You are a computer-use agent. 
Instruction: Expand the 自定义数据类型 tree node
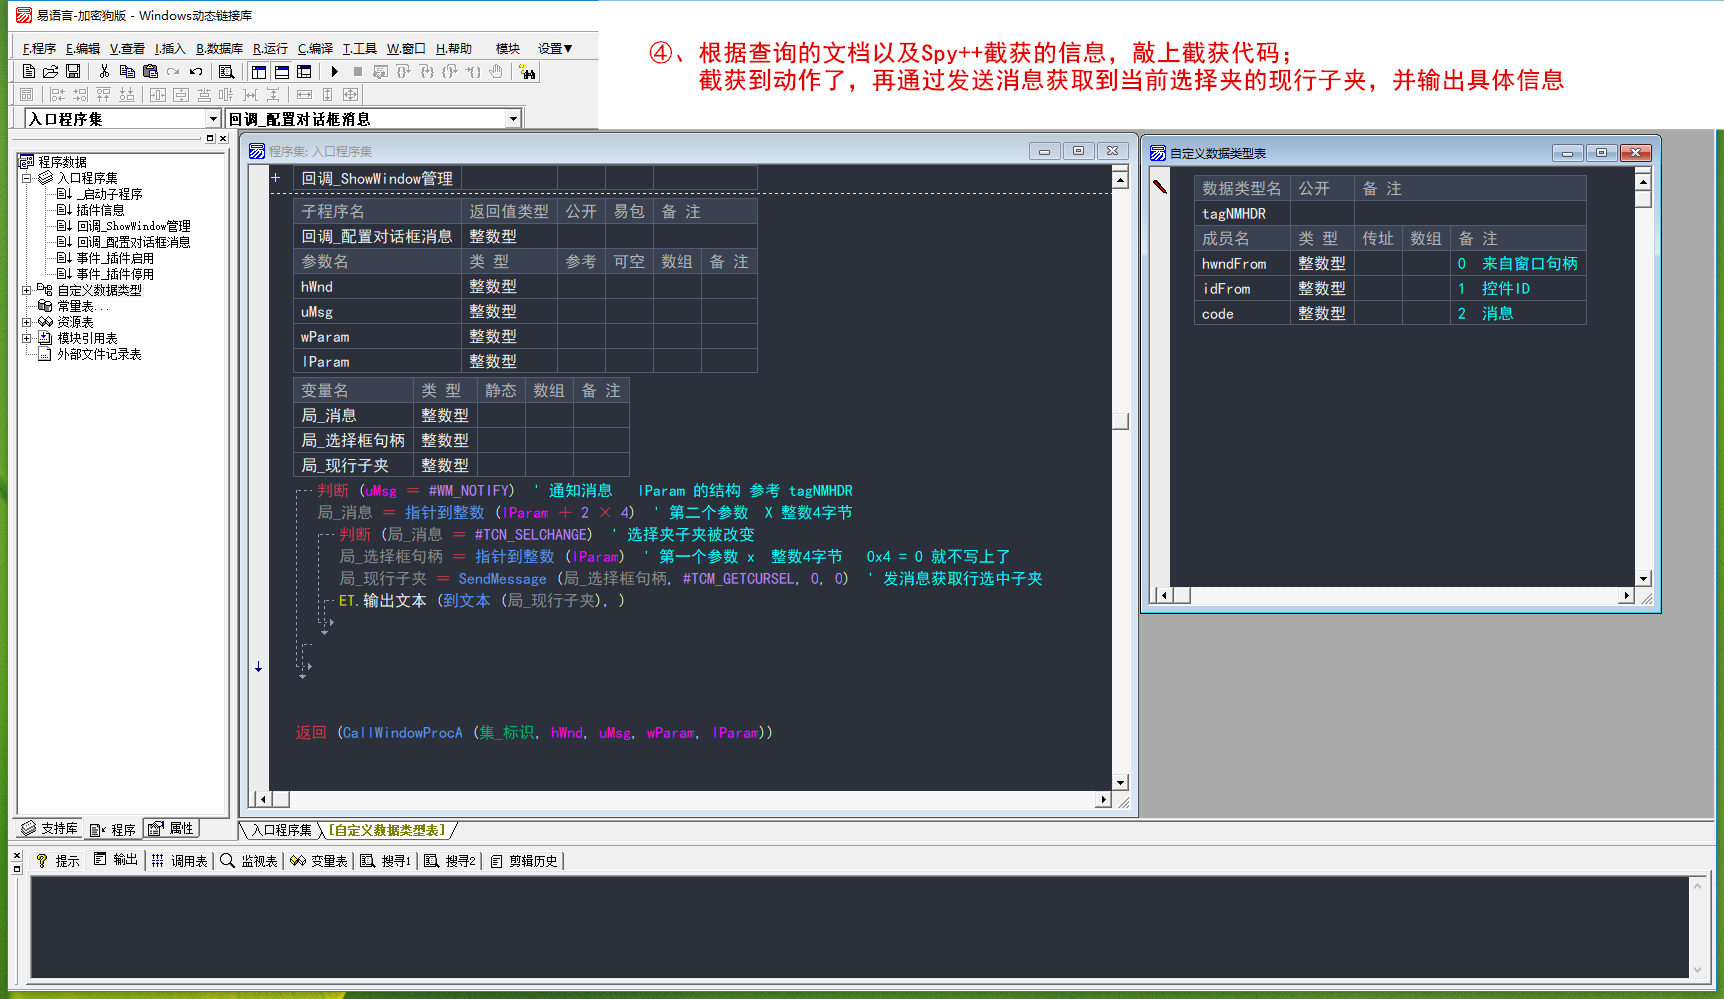[27, 290]
